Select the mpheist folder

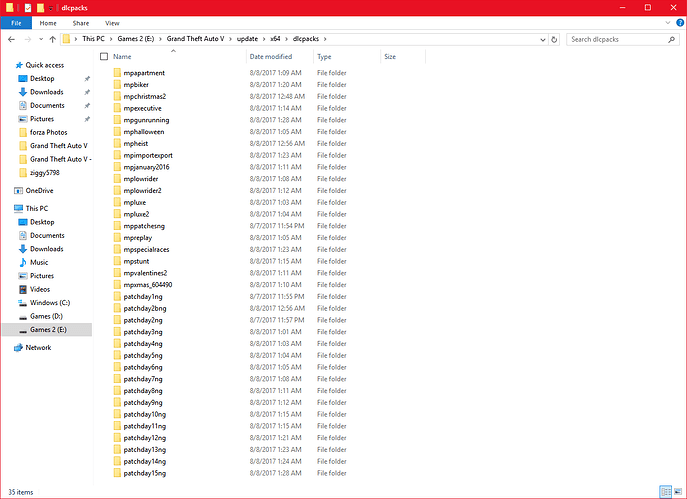135,144
